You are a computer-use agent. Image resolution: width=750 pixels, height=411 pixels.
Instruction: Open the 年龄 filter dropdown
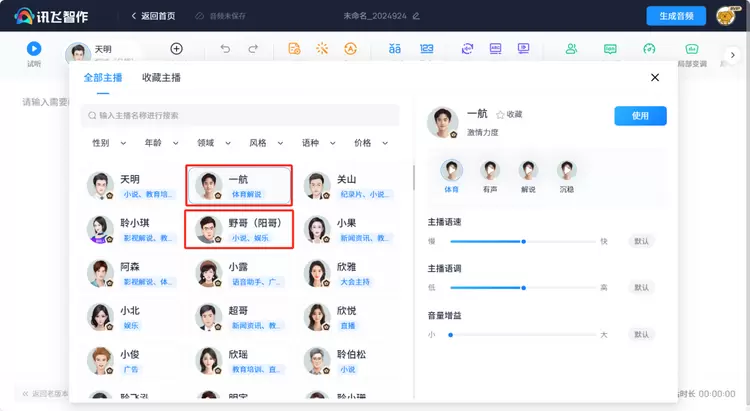click(157, 143)
